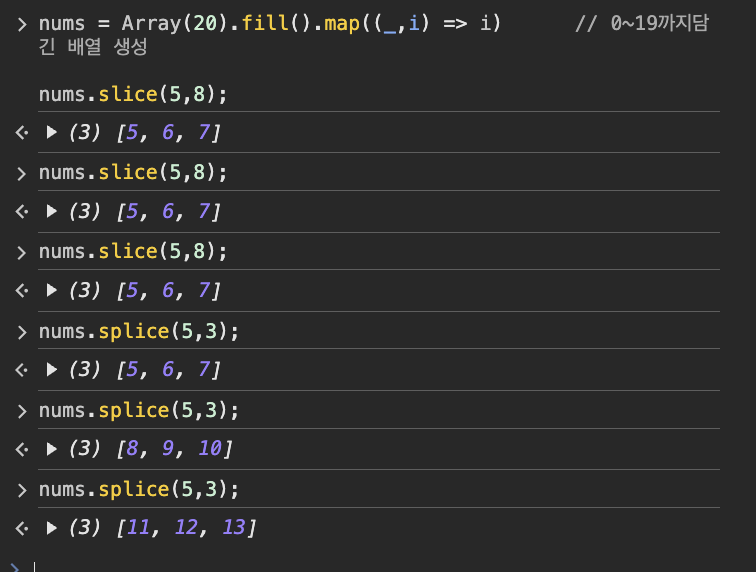Click the return arrow icon beside [11, 12, 13]

(x=22, y=529)
